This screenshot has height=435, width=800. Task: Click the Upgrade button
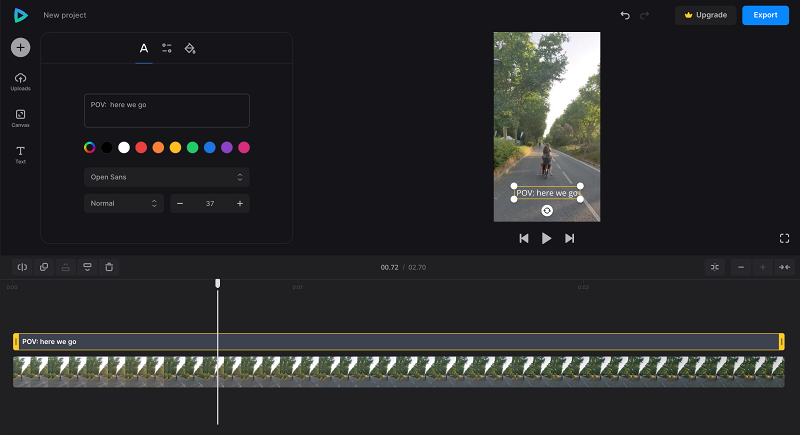(706, 15)
